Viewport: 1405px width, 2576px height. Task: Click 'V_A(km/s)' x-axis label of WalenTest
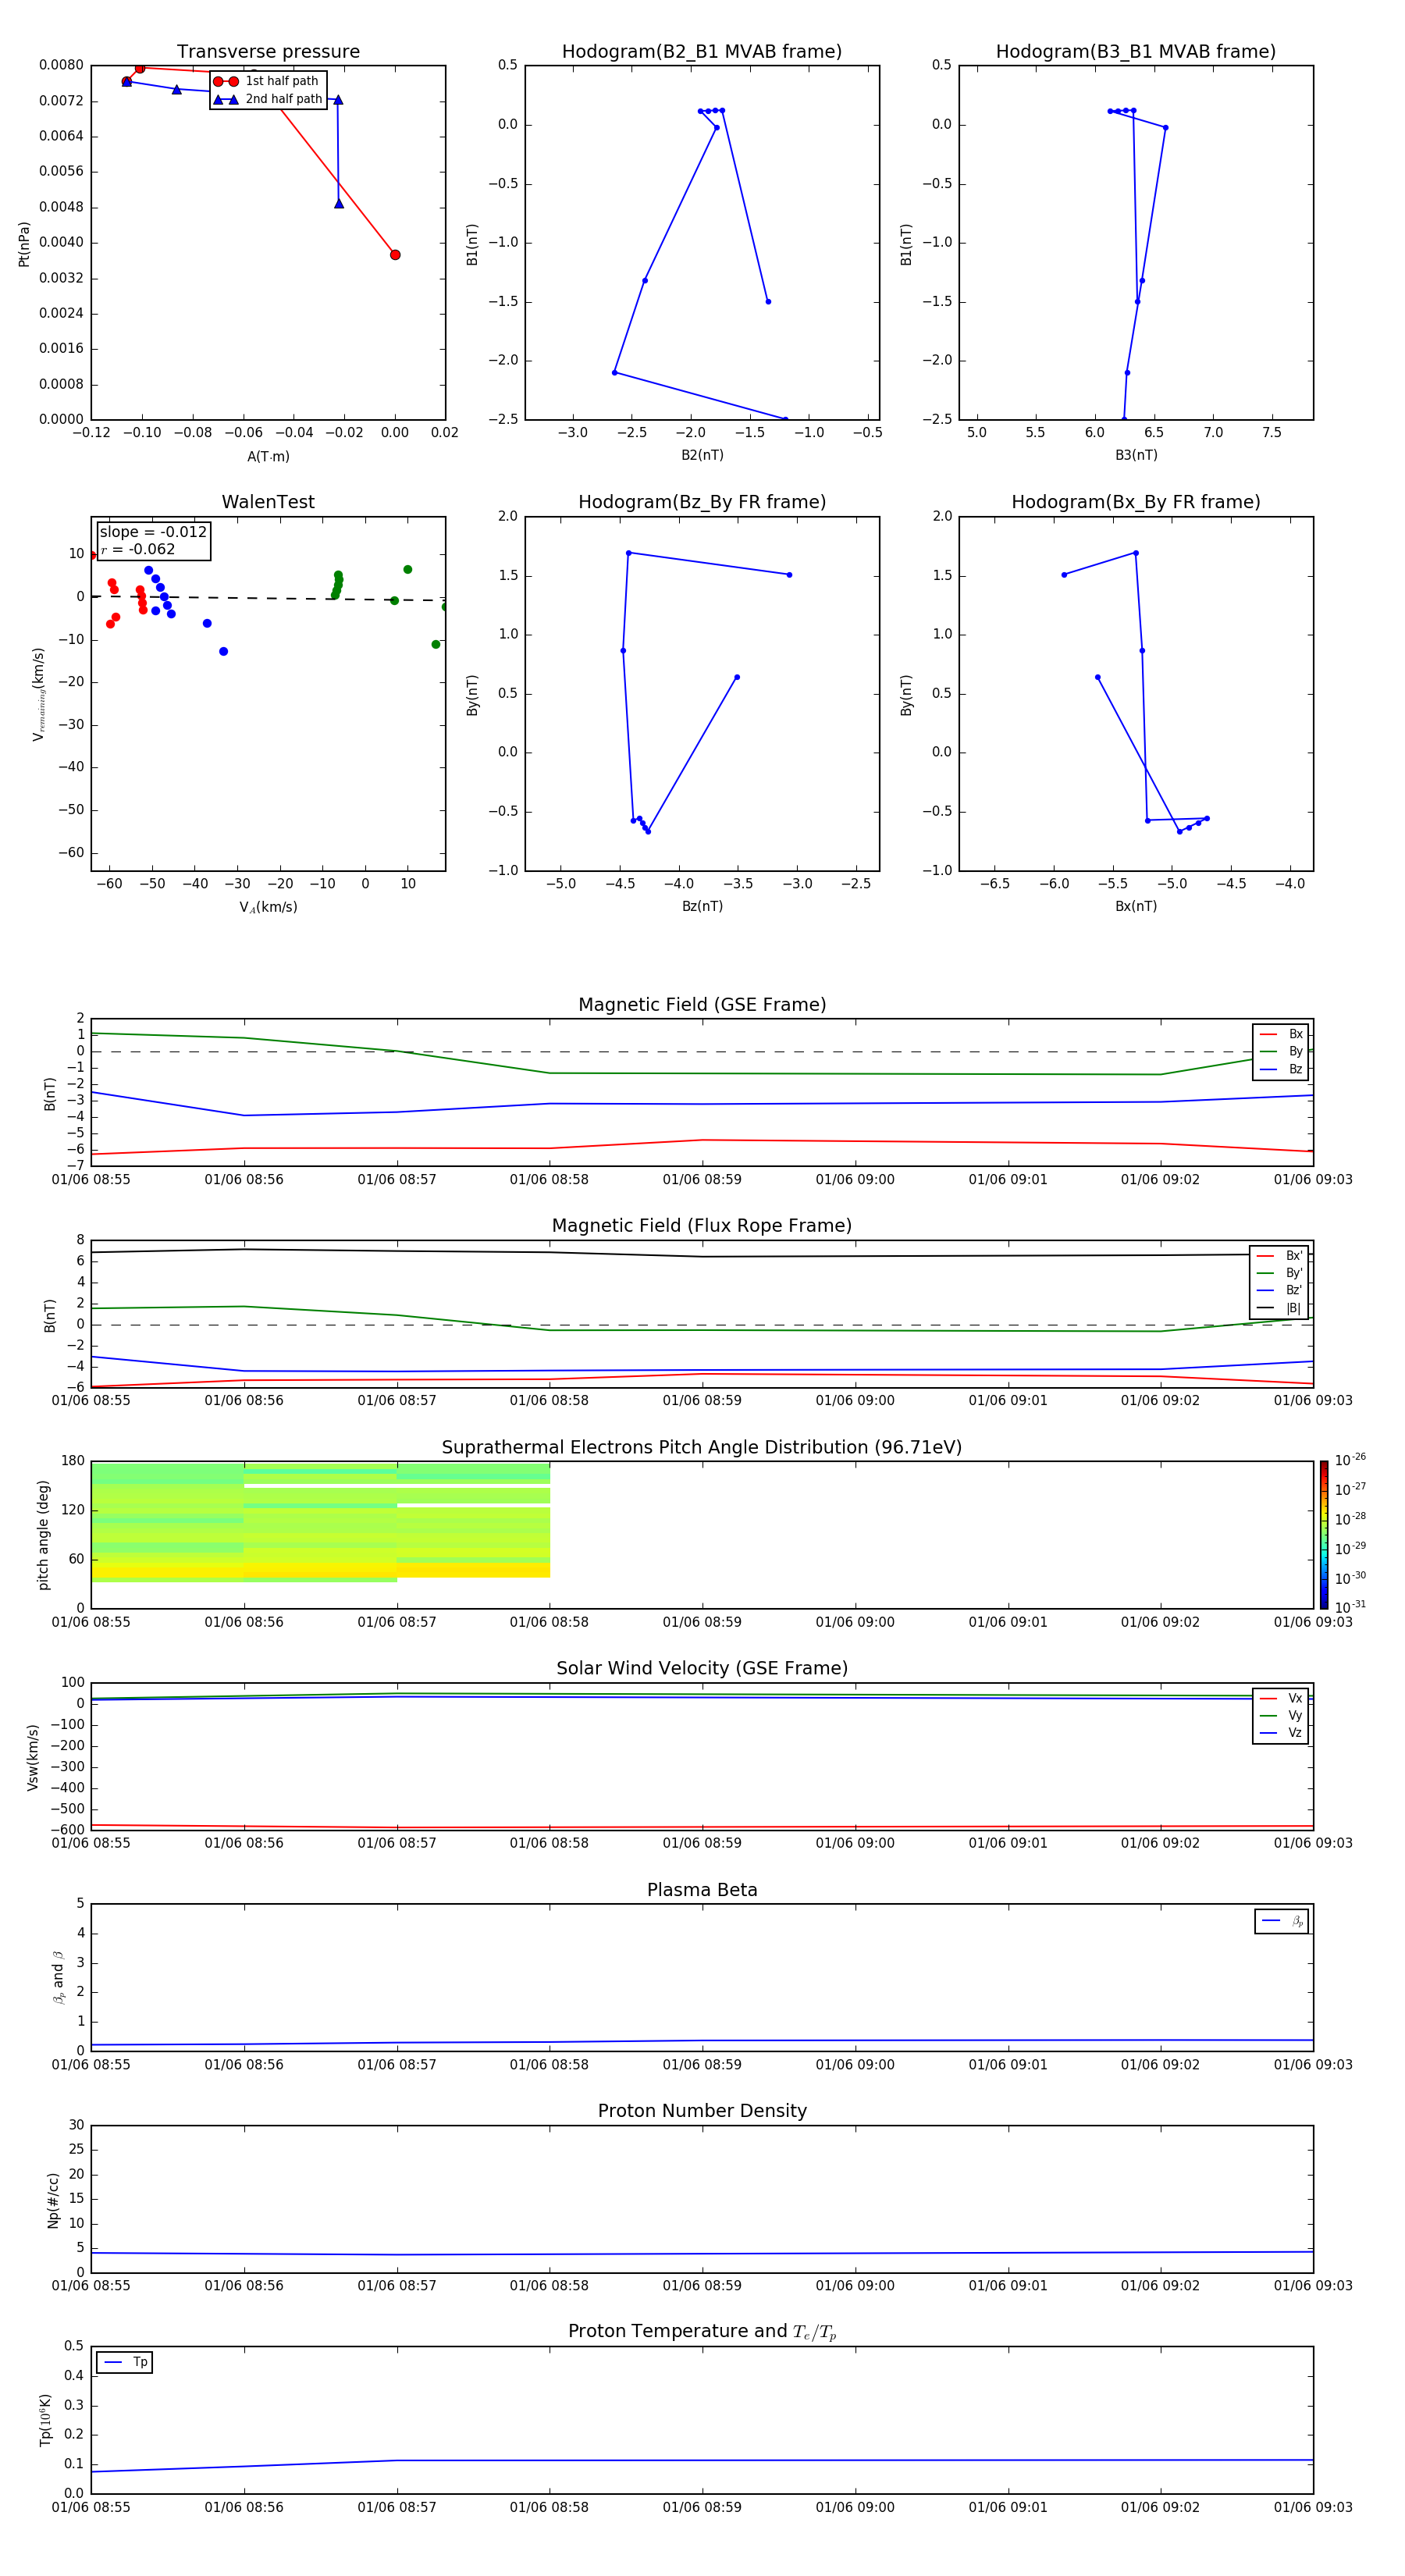(x=268, y=907)
